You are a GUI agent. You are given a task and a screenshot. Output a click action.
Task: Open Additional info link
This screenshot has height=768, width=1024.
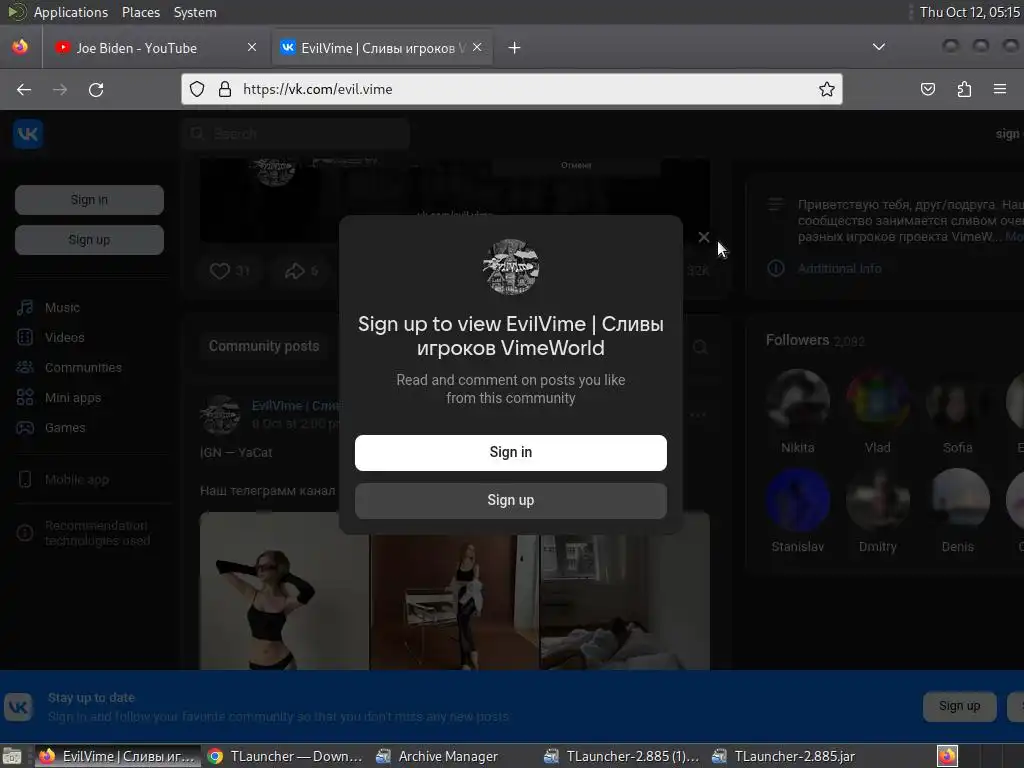[x=839, y=268]
